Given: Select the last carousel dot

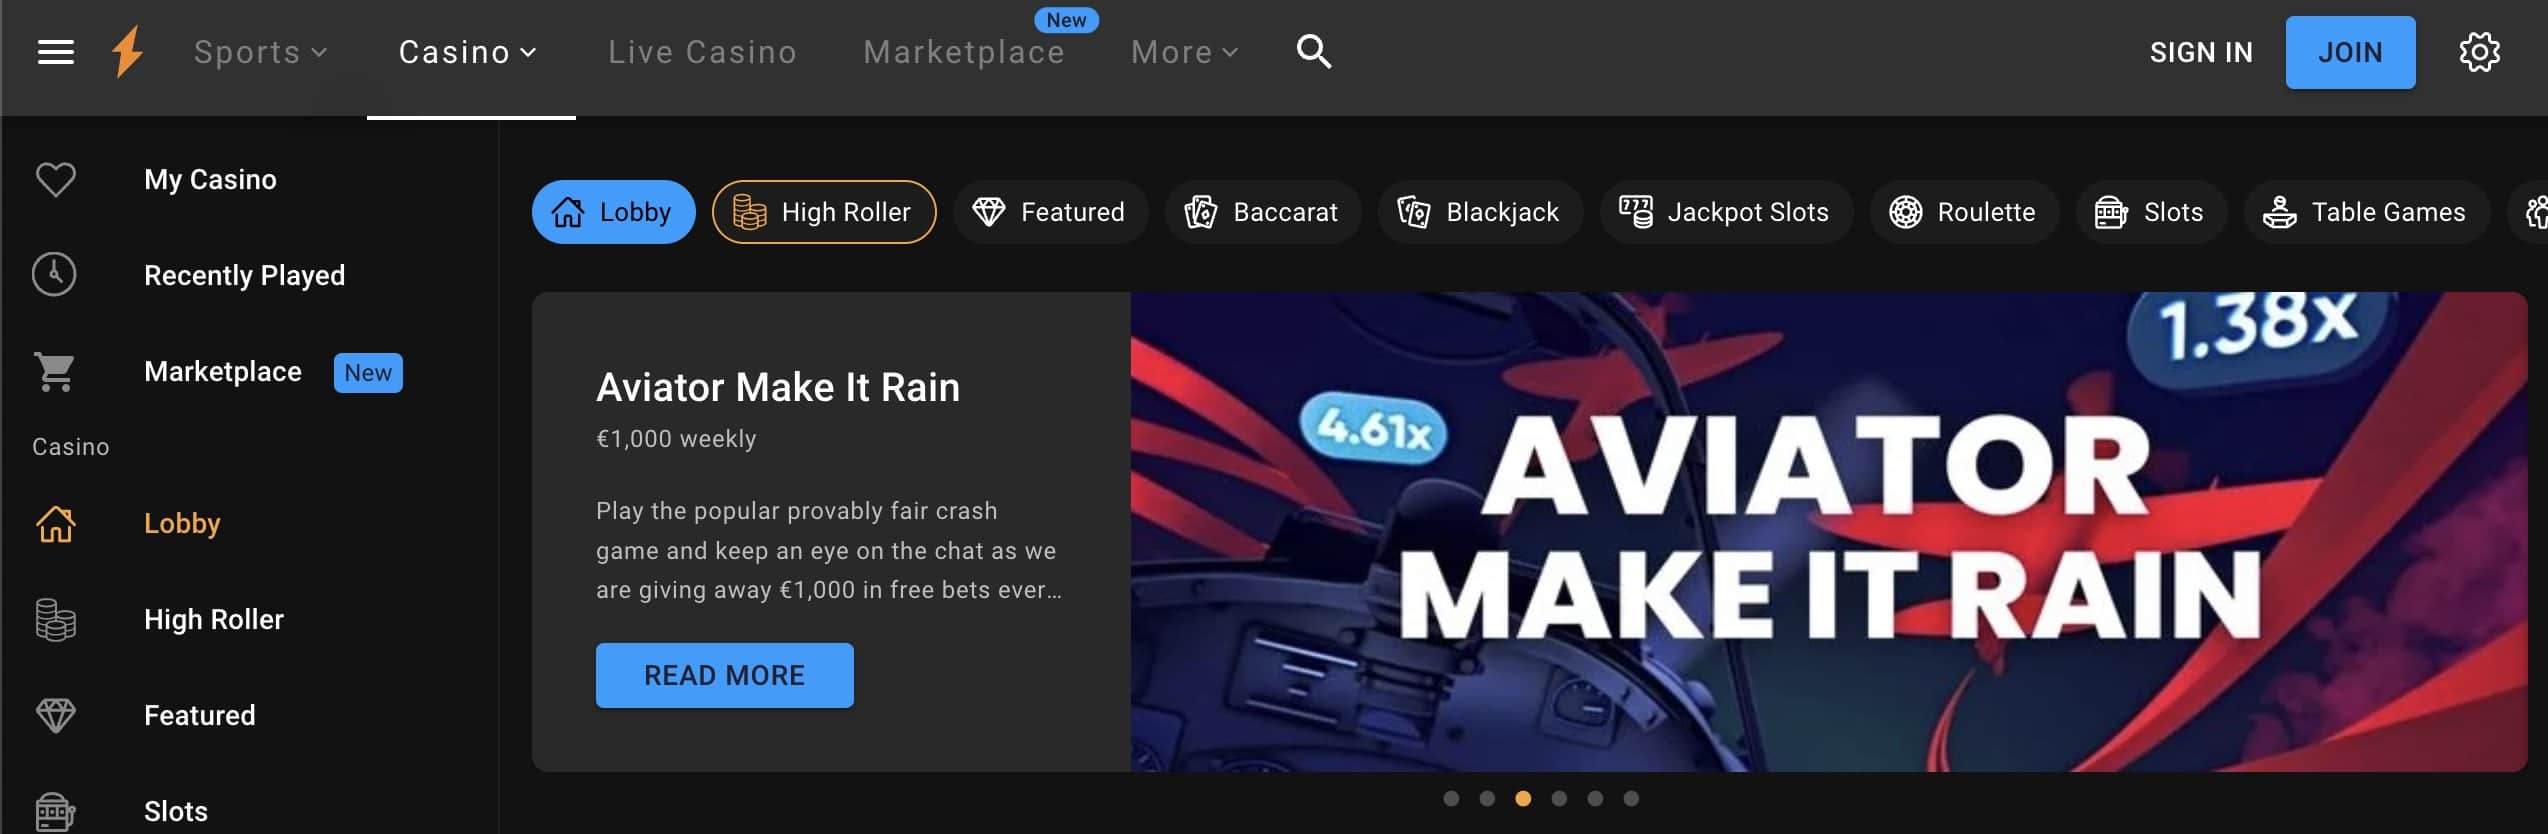Looking at the screenshot, I should (1631, 798).
